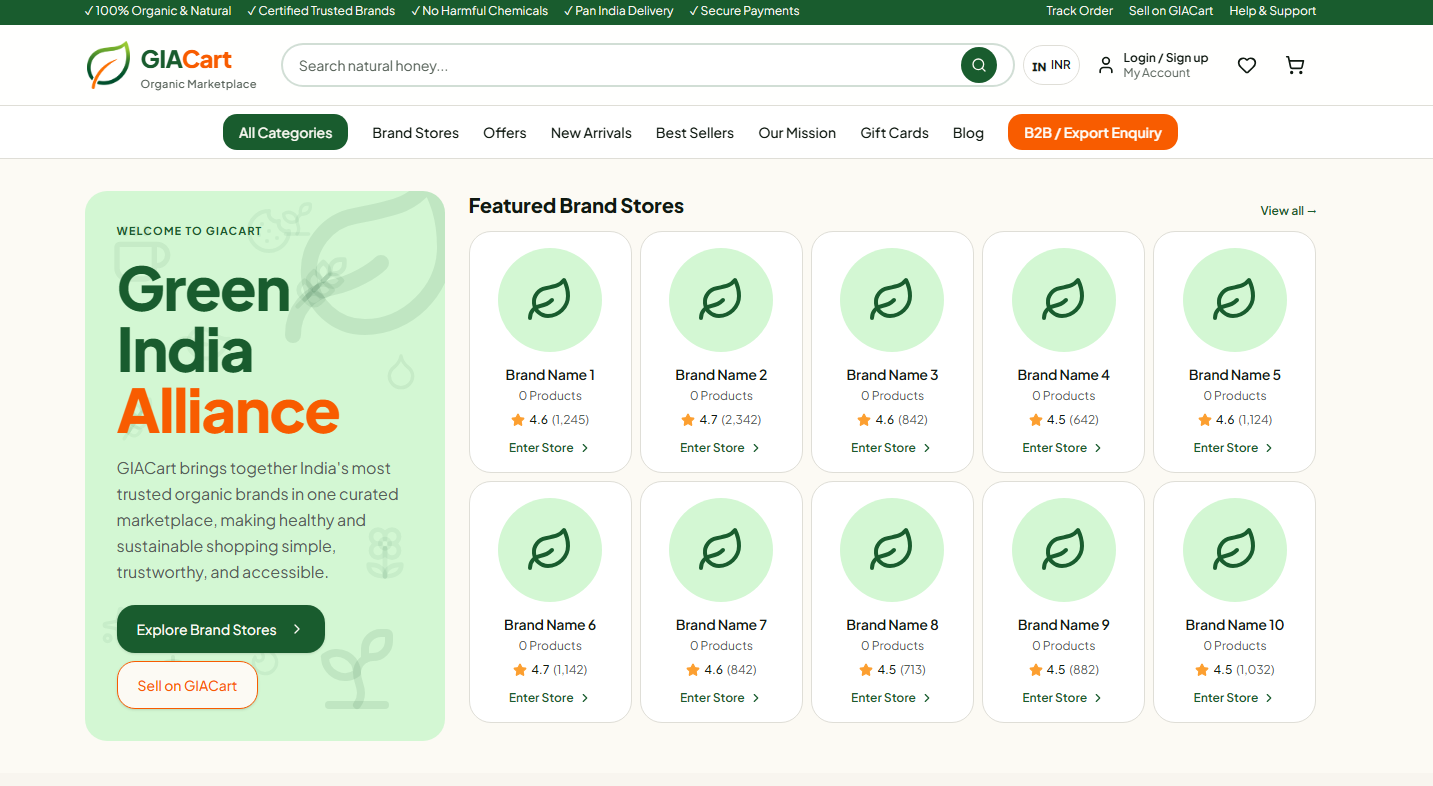Viewport: 1433px width, 786px height.
Task: Enter Store for Brand Name 4
Action: (1062, 448)
